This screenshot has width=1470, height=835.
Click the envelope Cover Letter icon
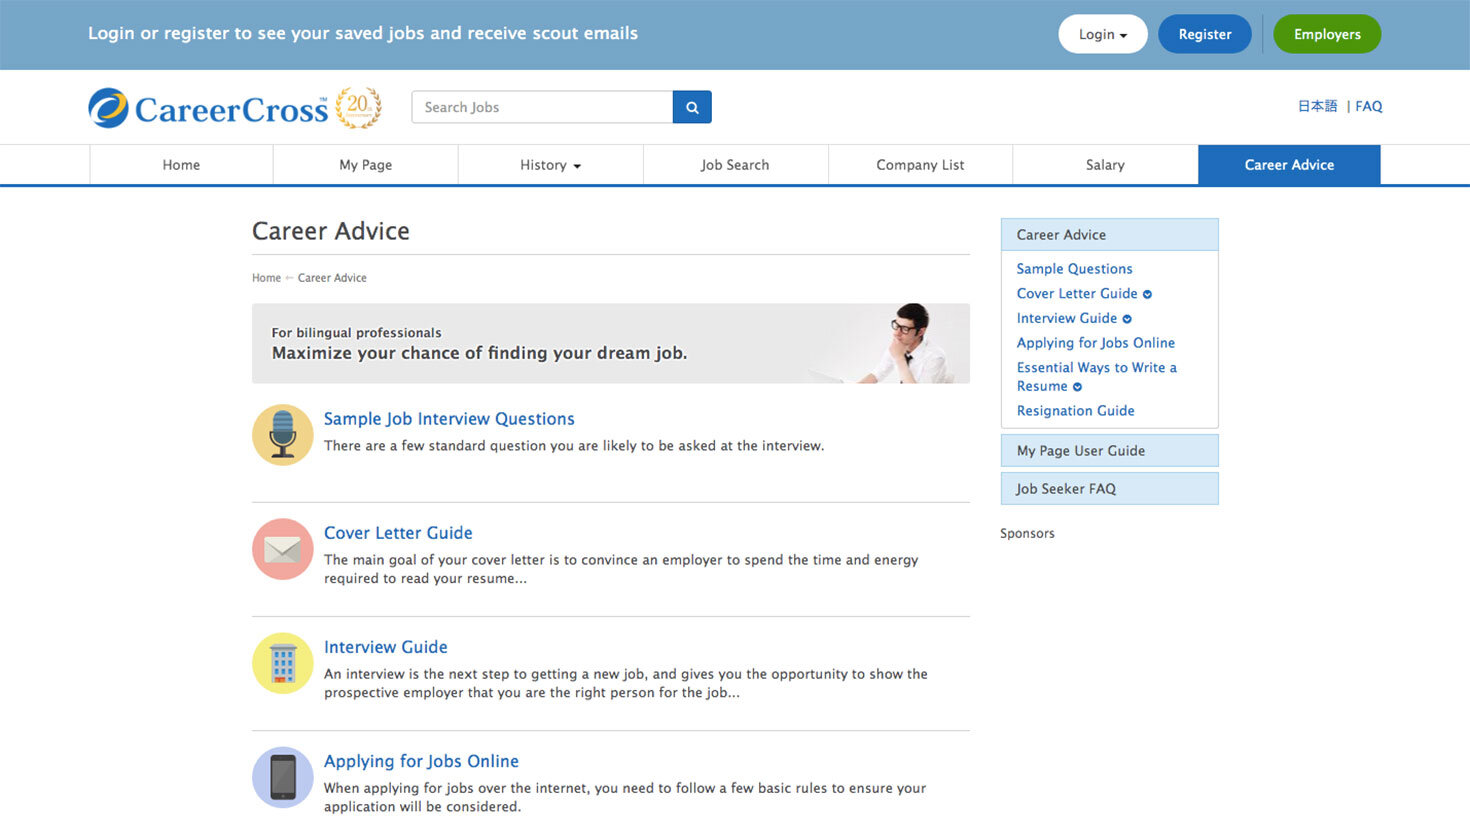283,549
